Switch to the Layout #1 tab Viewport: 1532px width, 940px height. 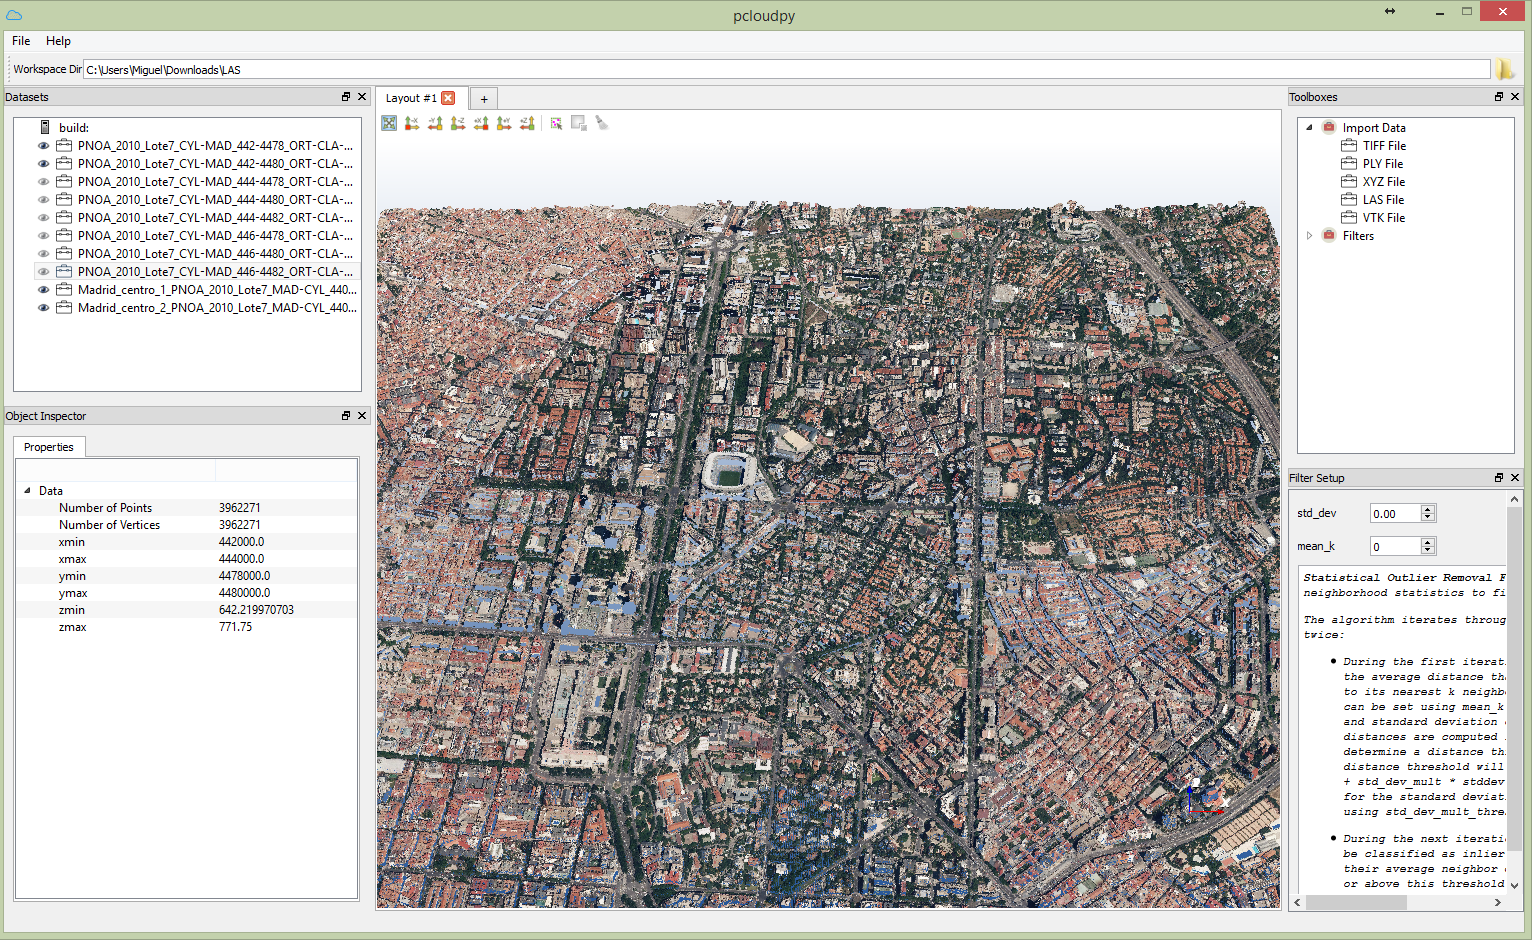(410, 98)
